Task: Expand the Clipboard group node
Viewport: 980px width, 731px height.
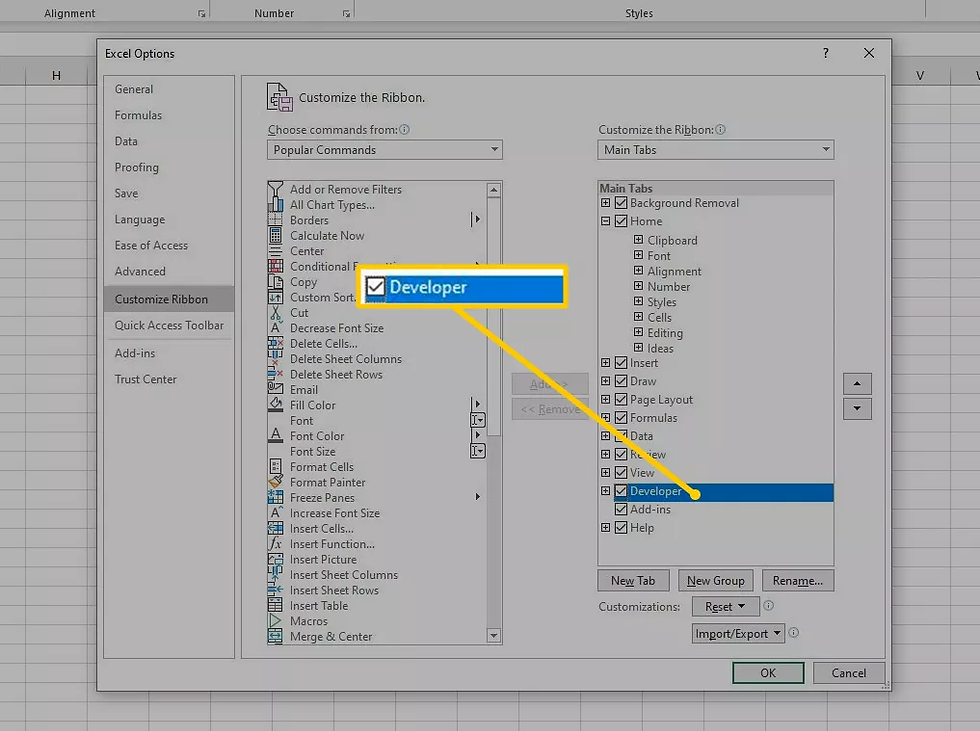Action: [638, 239]
